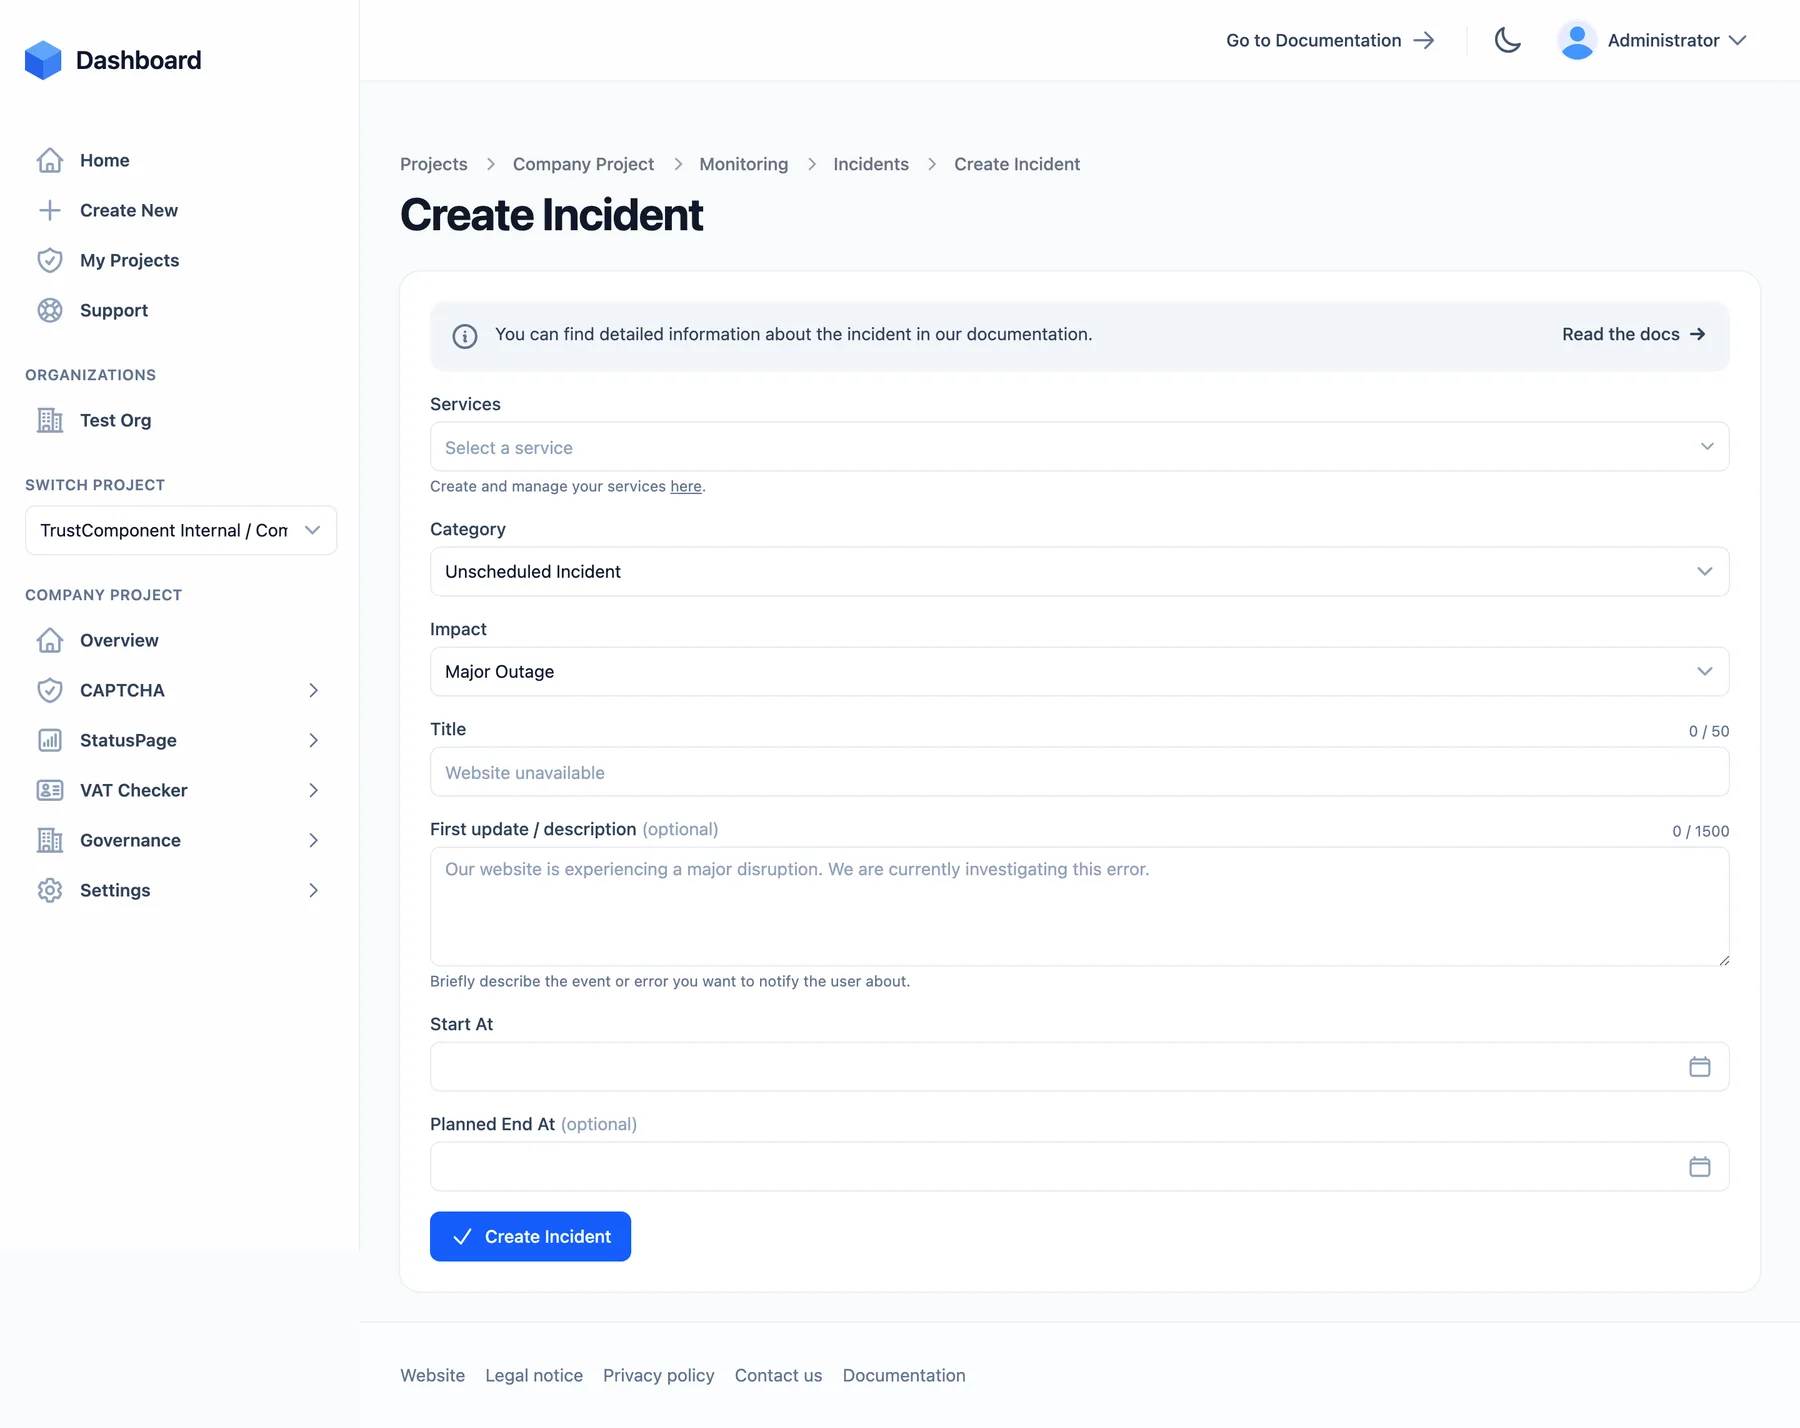1800x1428 pixels.
Task: Expand the Administrator user menu chevron
Action: 1738,40
